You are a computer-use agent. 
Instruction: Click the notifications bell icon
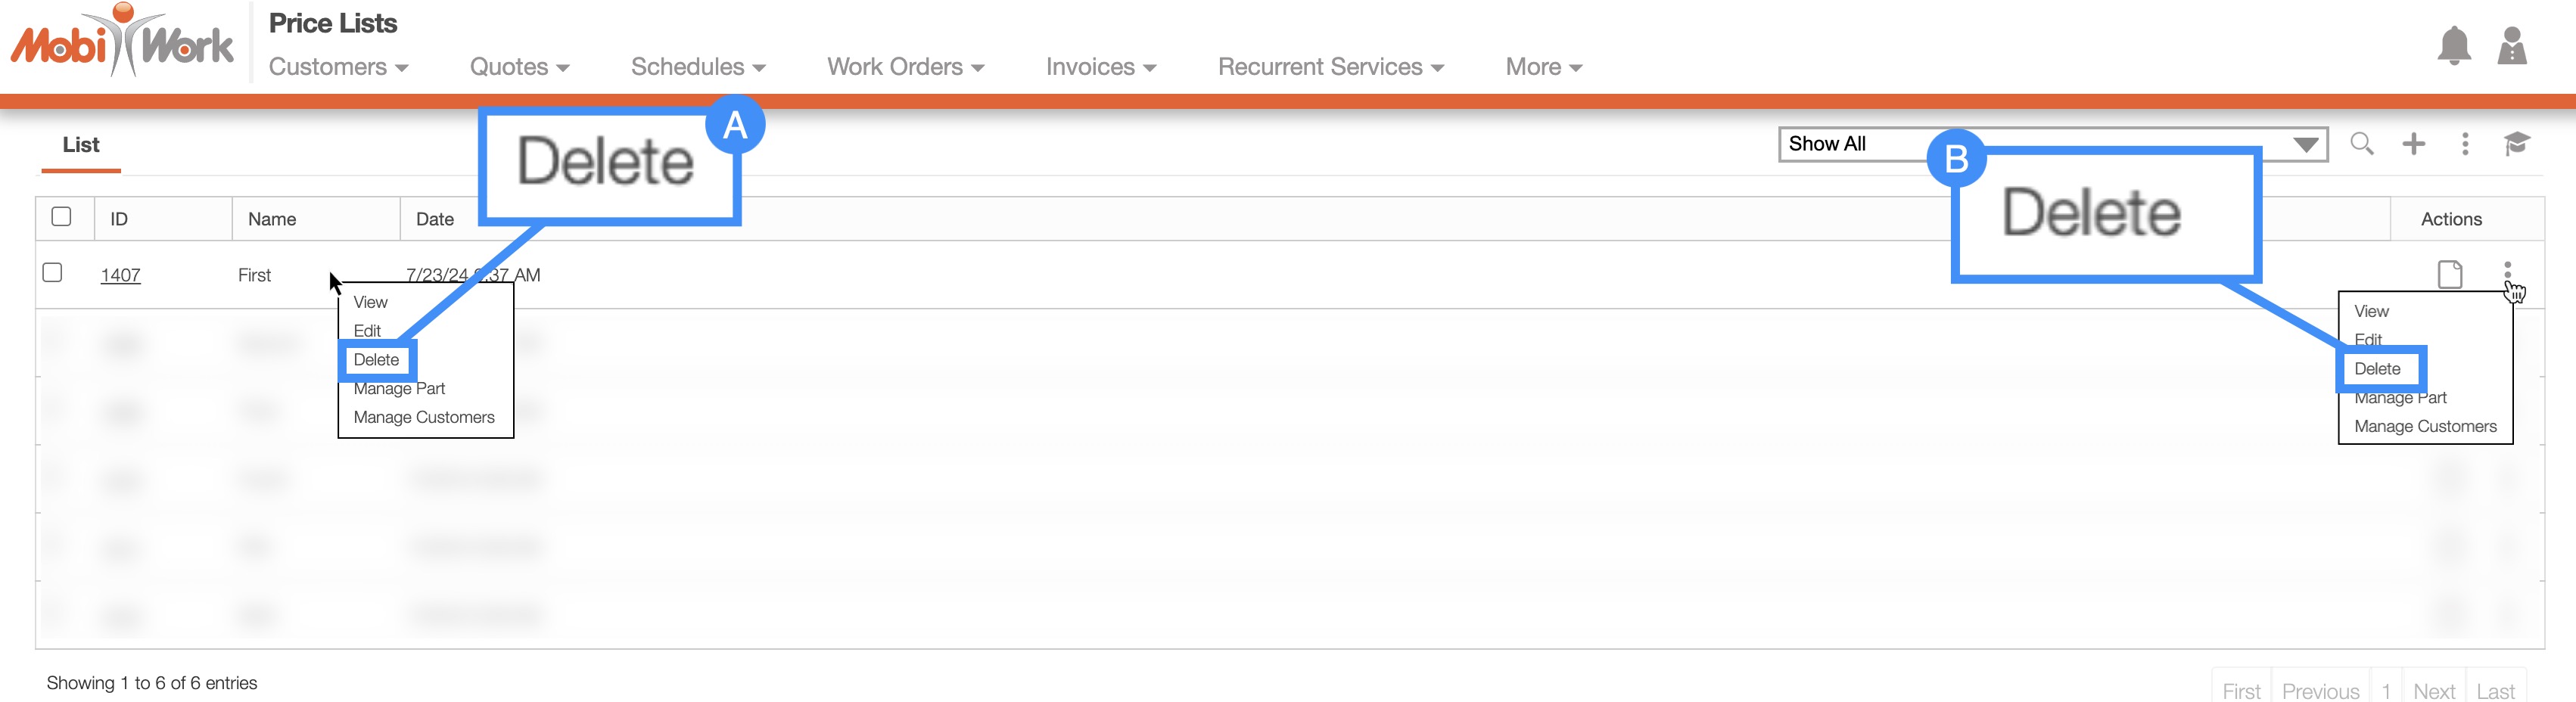coord(2453,46)
